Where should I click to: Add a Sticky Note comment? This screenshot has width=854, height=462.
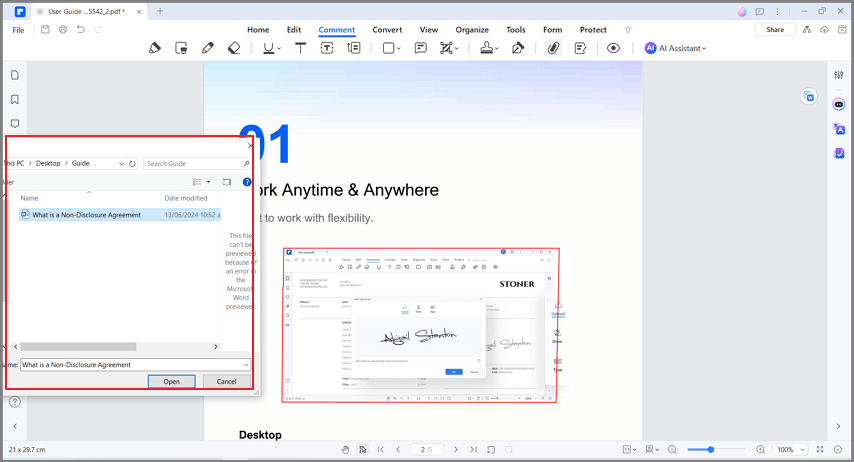pos(420,48)
